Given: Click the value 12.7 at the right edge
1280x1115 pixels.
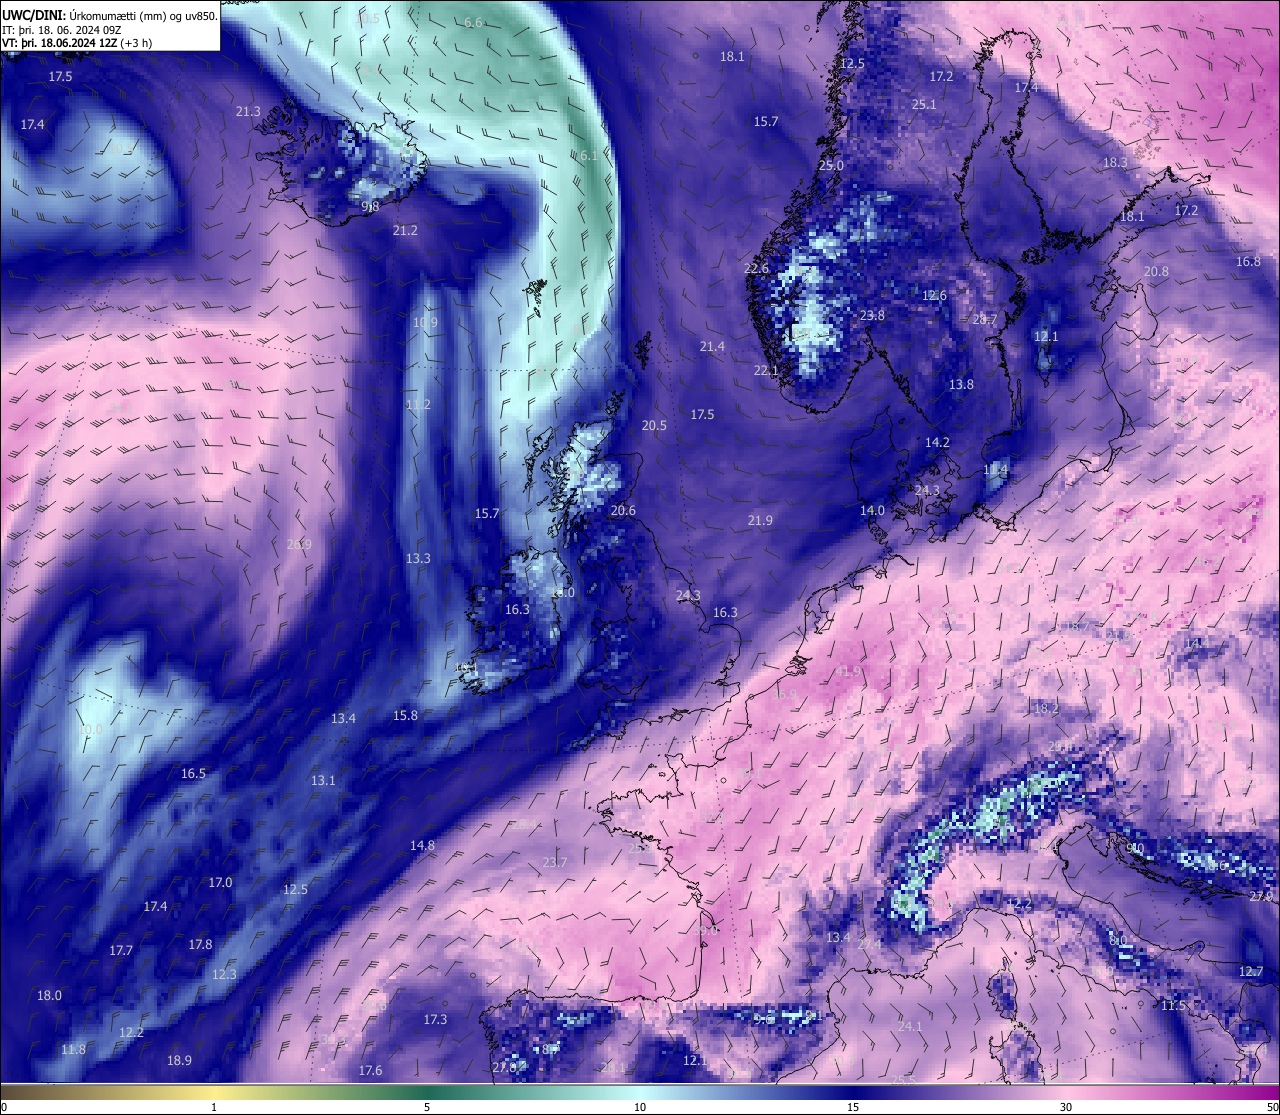Looking at the screenshot, I should 1251,971.
